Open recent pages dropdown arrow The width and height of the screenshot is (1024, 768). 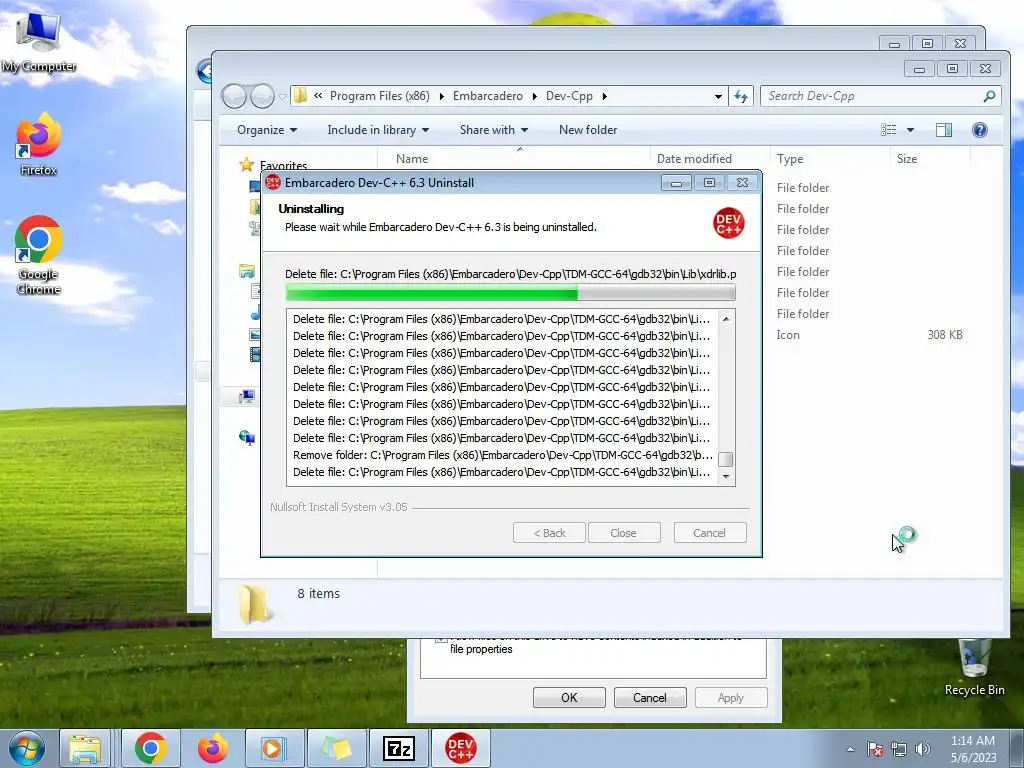(282, 97)
